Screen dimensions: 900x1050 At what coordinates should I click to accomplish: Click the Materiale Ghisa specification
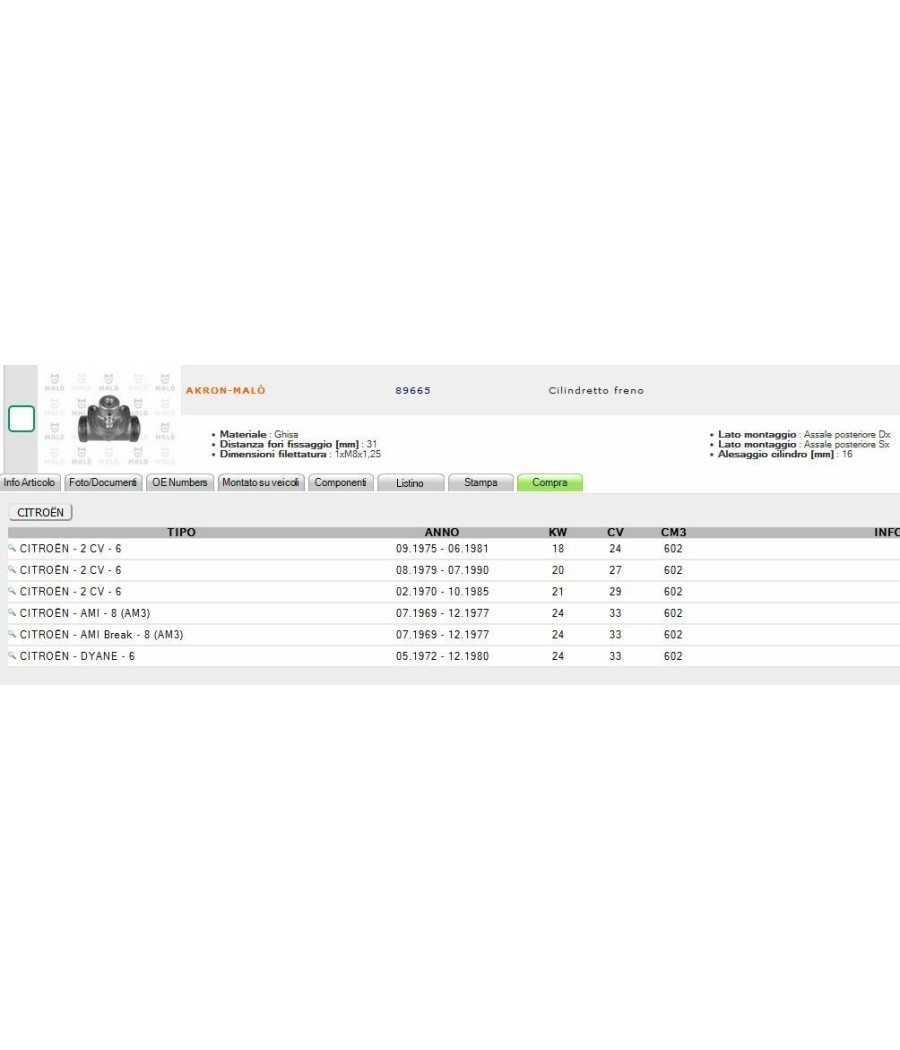coord(259,434)
